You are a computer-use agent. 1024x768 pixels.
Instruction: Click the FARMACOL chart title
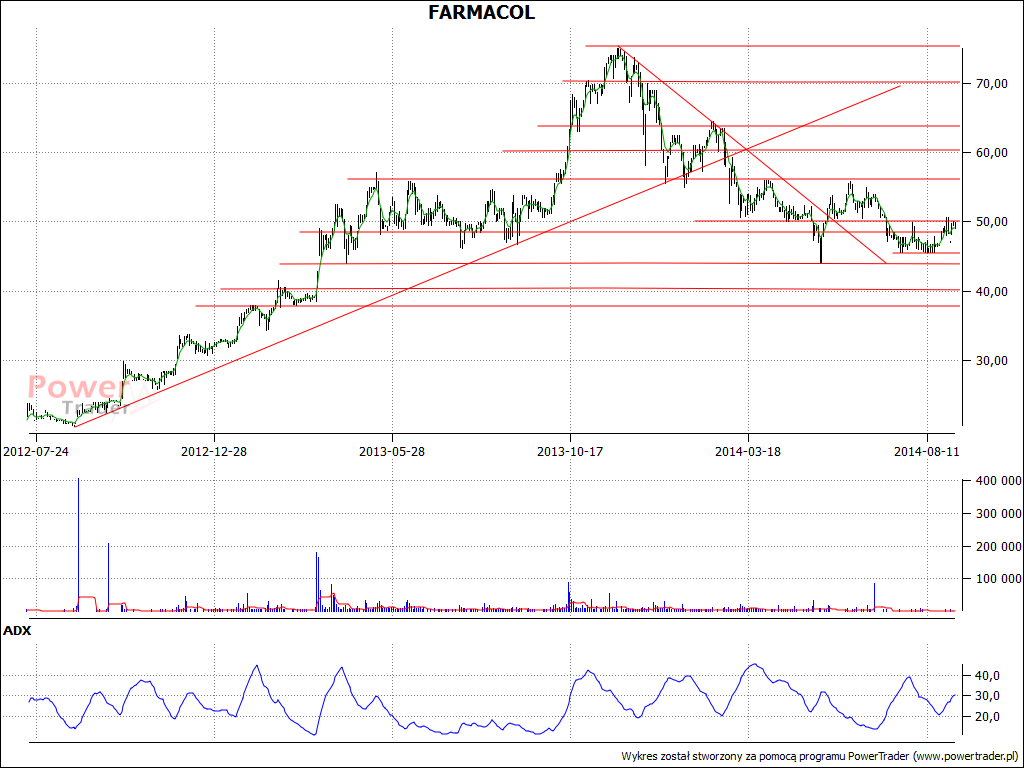click(x=481, y=12)
